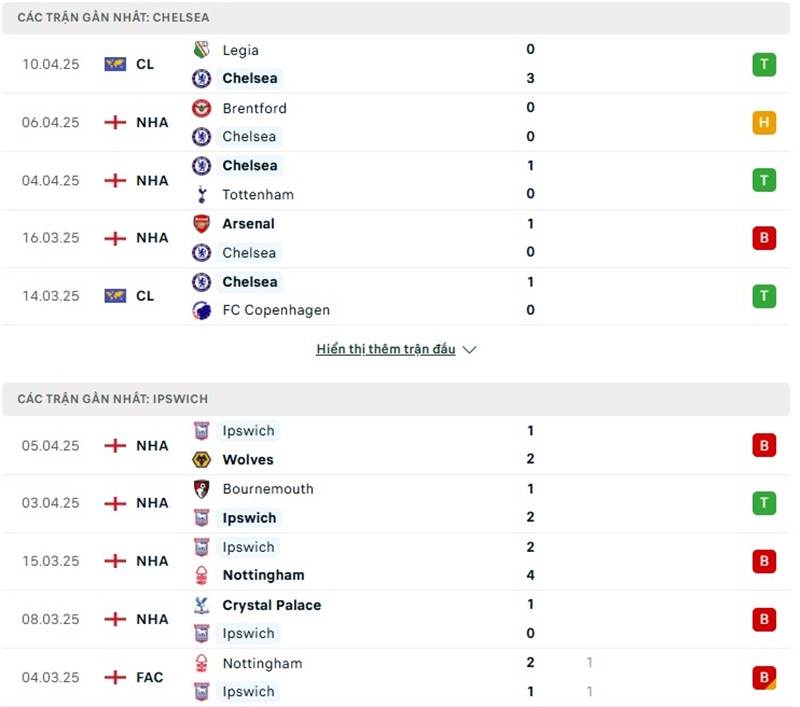
Task: Open the 'Các trận gần nhất: Ipswich' header
Action: tap(112, 399)
